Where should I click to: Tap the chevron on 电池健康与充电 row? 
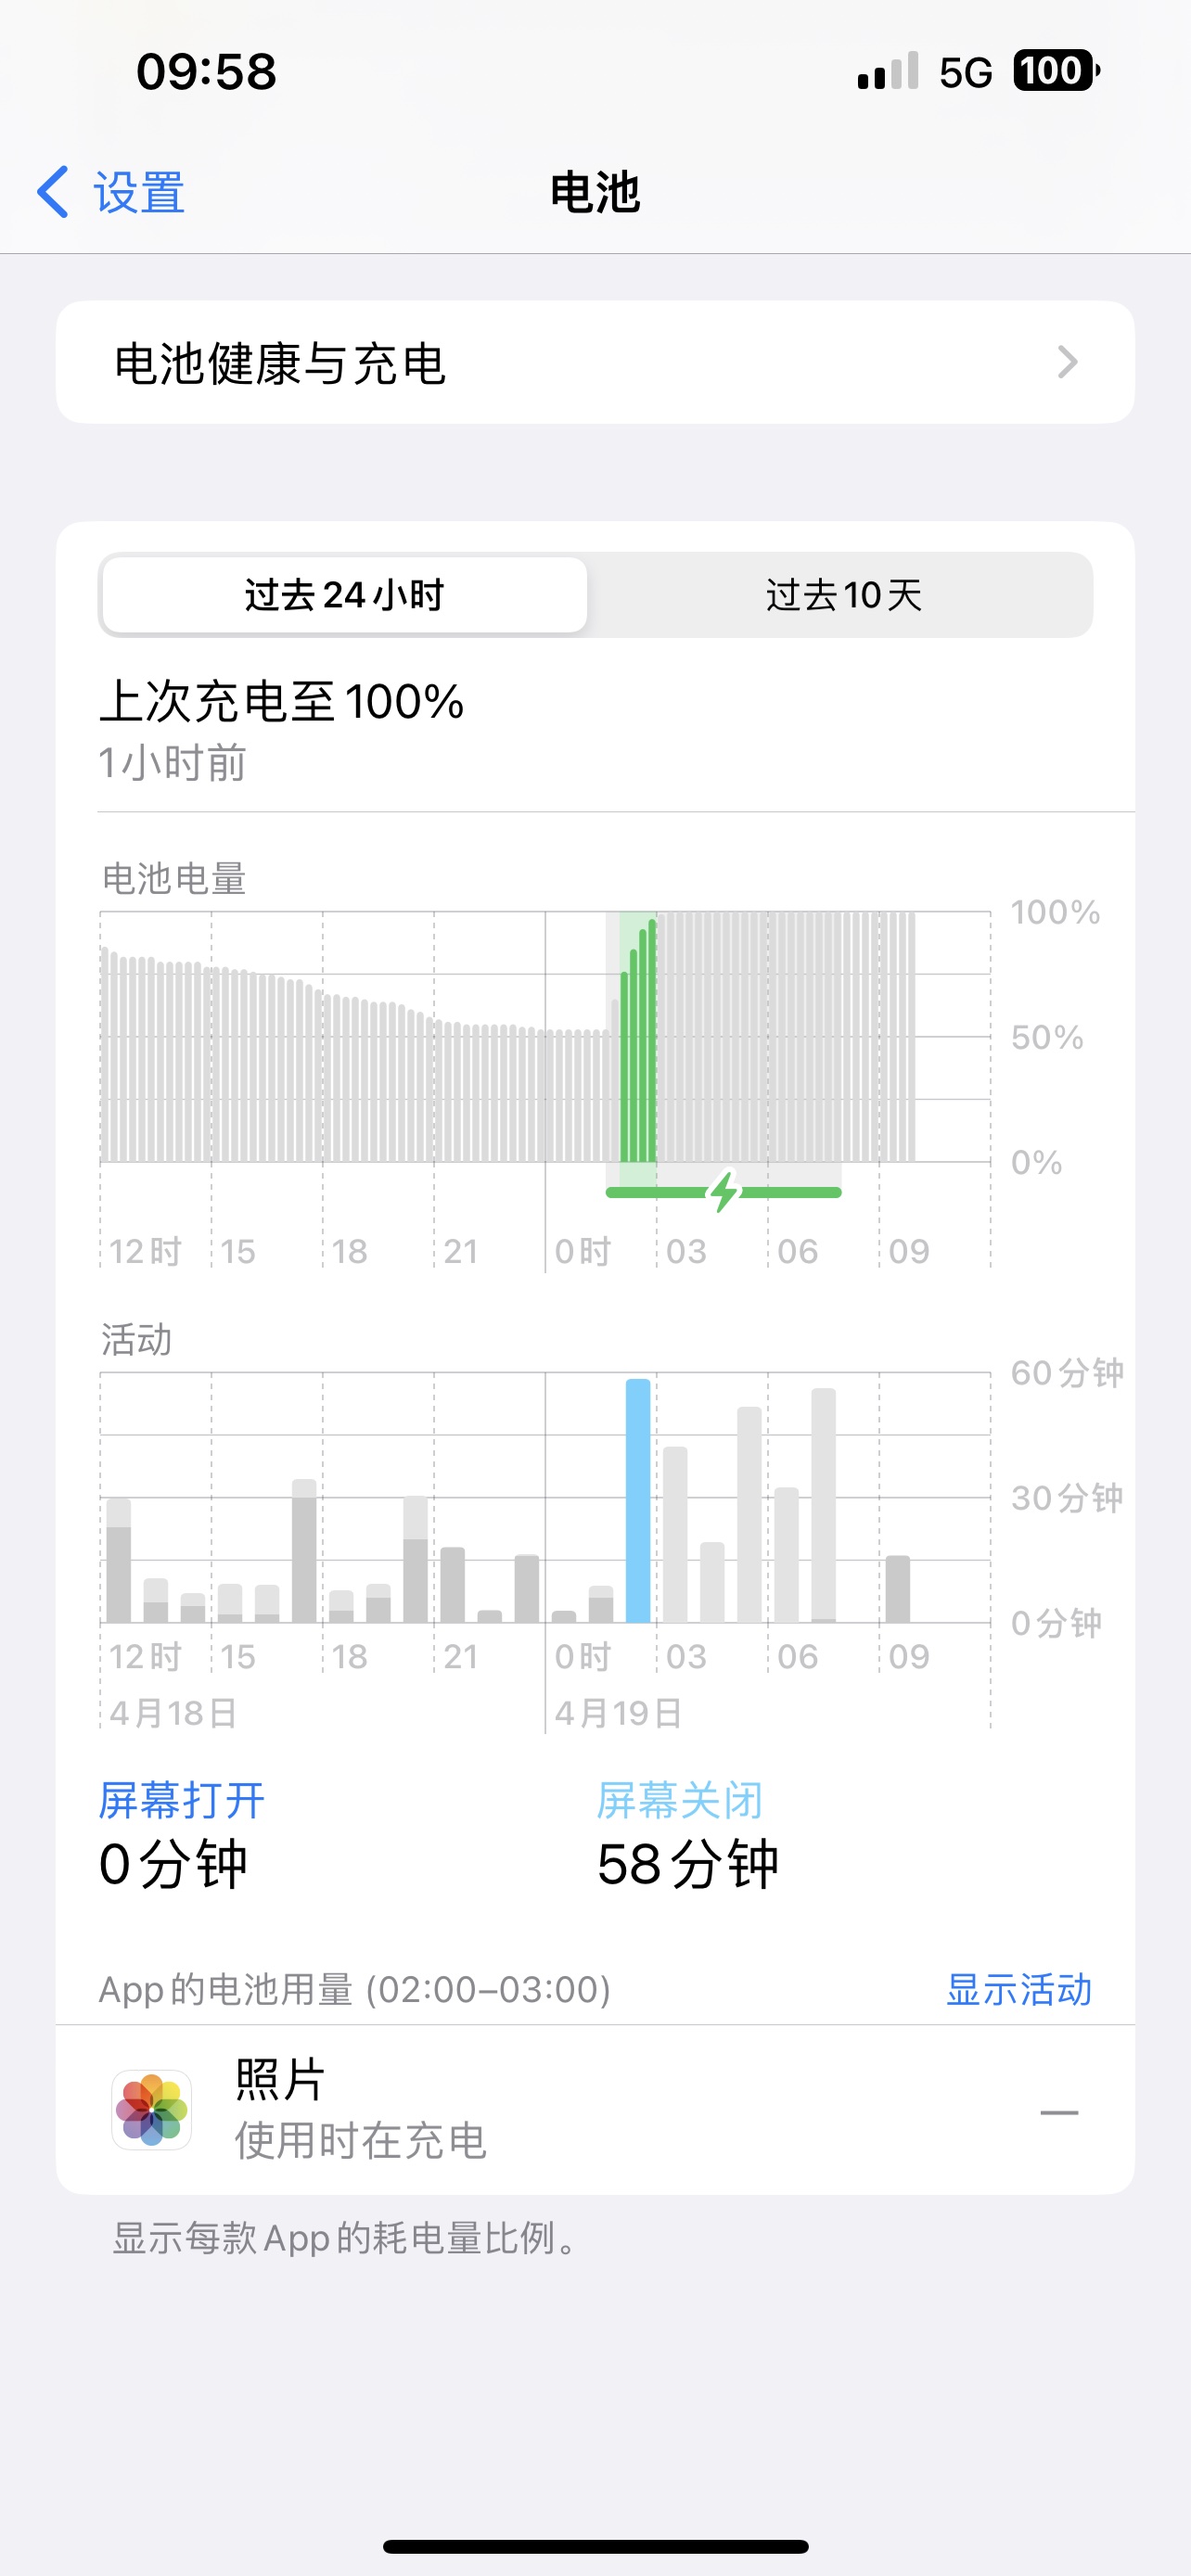point(1067,362)
